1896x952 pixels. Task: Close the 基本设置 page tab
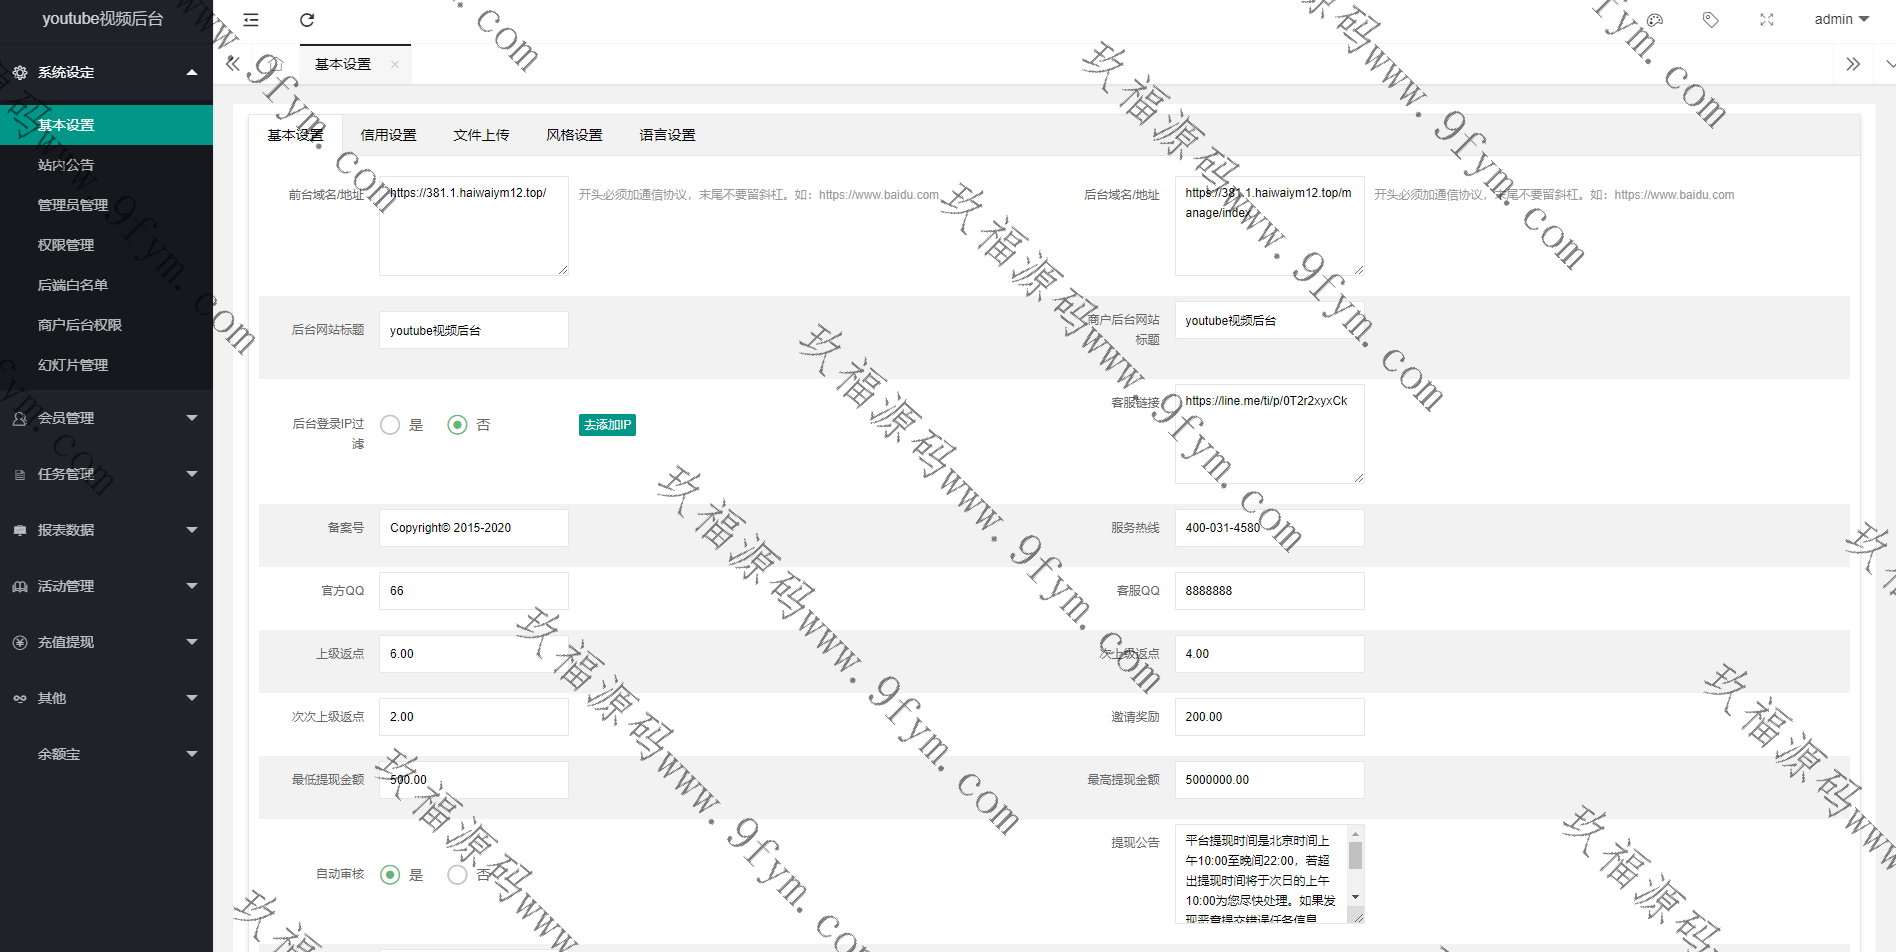click(395, 65)
